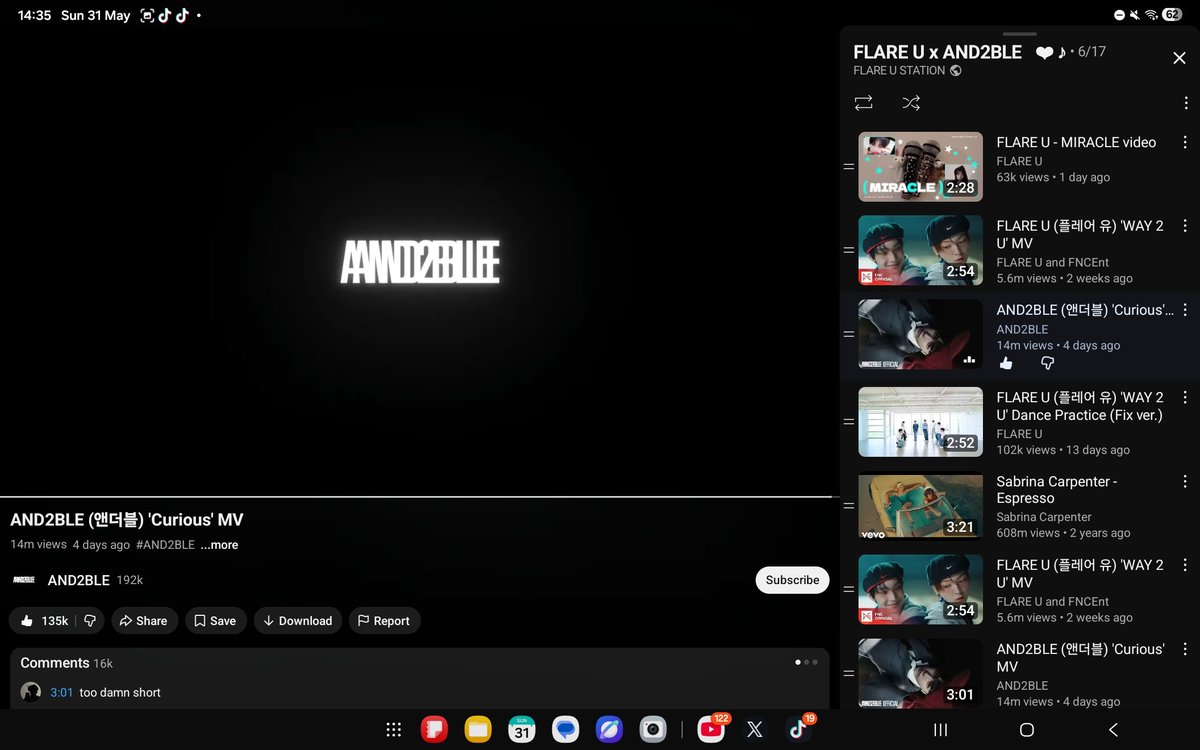The height and width of the screenshot is (750, 1200).
Task: Select the comment 'too damn short'
Action: [x=120, y=692]
